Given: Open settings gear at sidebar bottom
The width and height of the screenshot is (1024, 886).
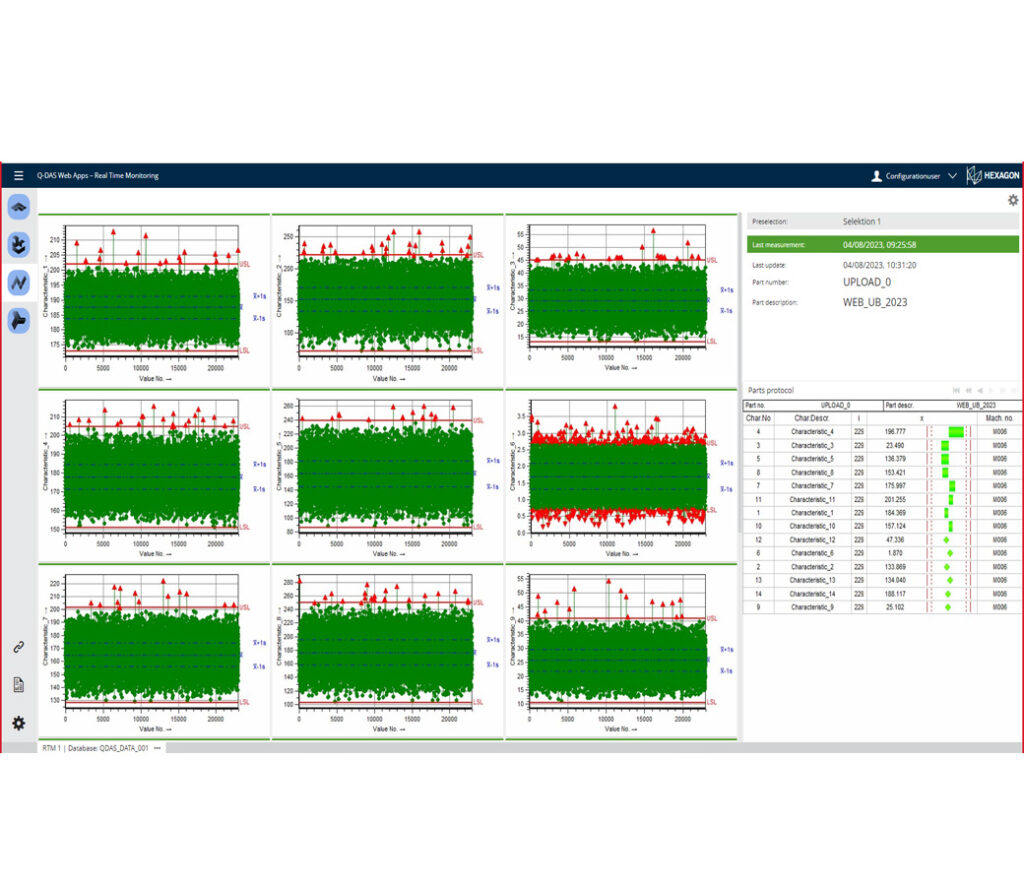Looking at the screenshot, I should (18, 722).
